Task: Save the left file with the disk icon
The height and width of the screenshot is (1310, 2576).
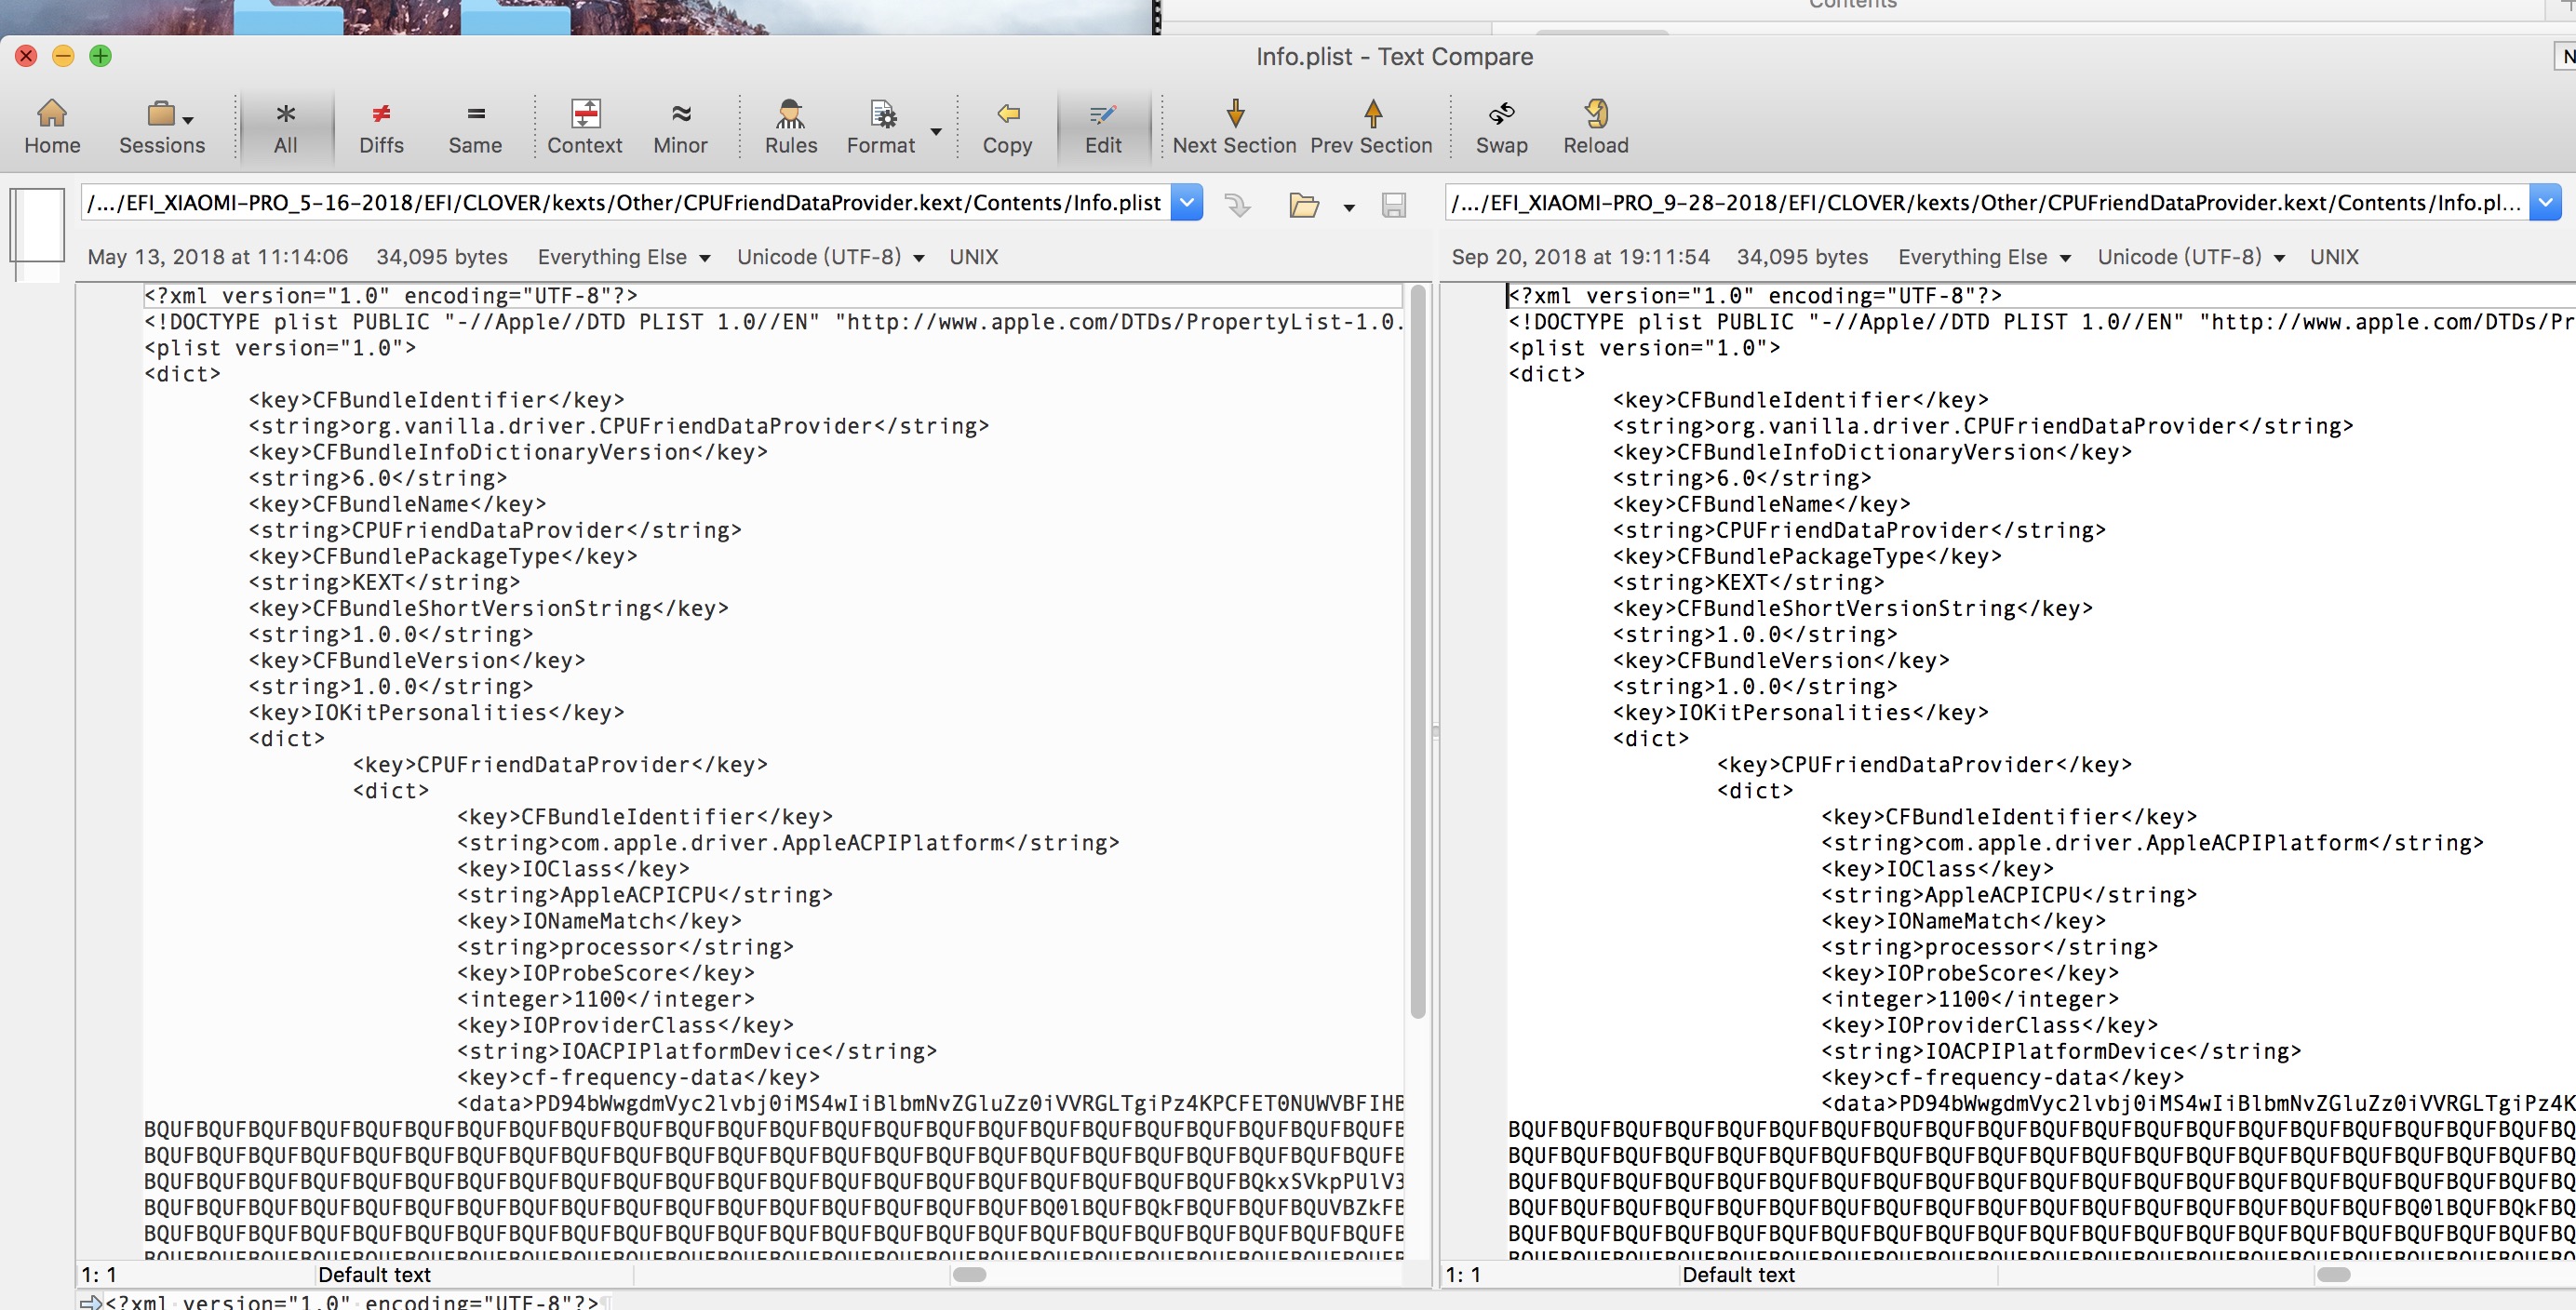Action: (1394, 205)
